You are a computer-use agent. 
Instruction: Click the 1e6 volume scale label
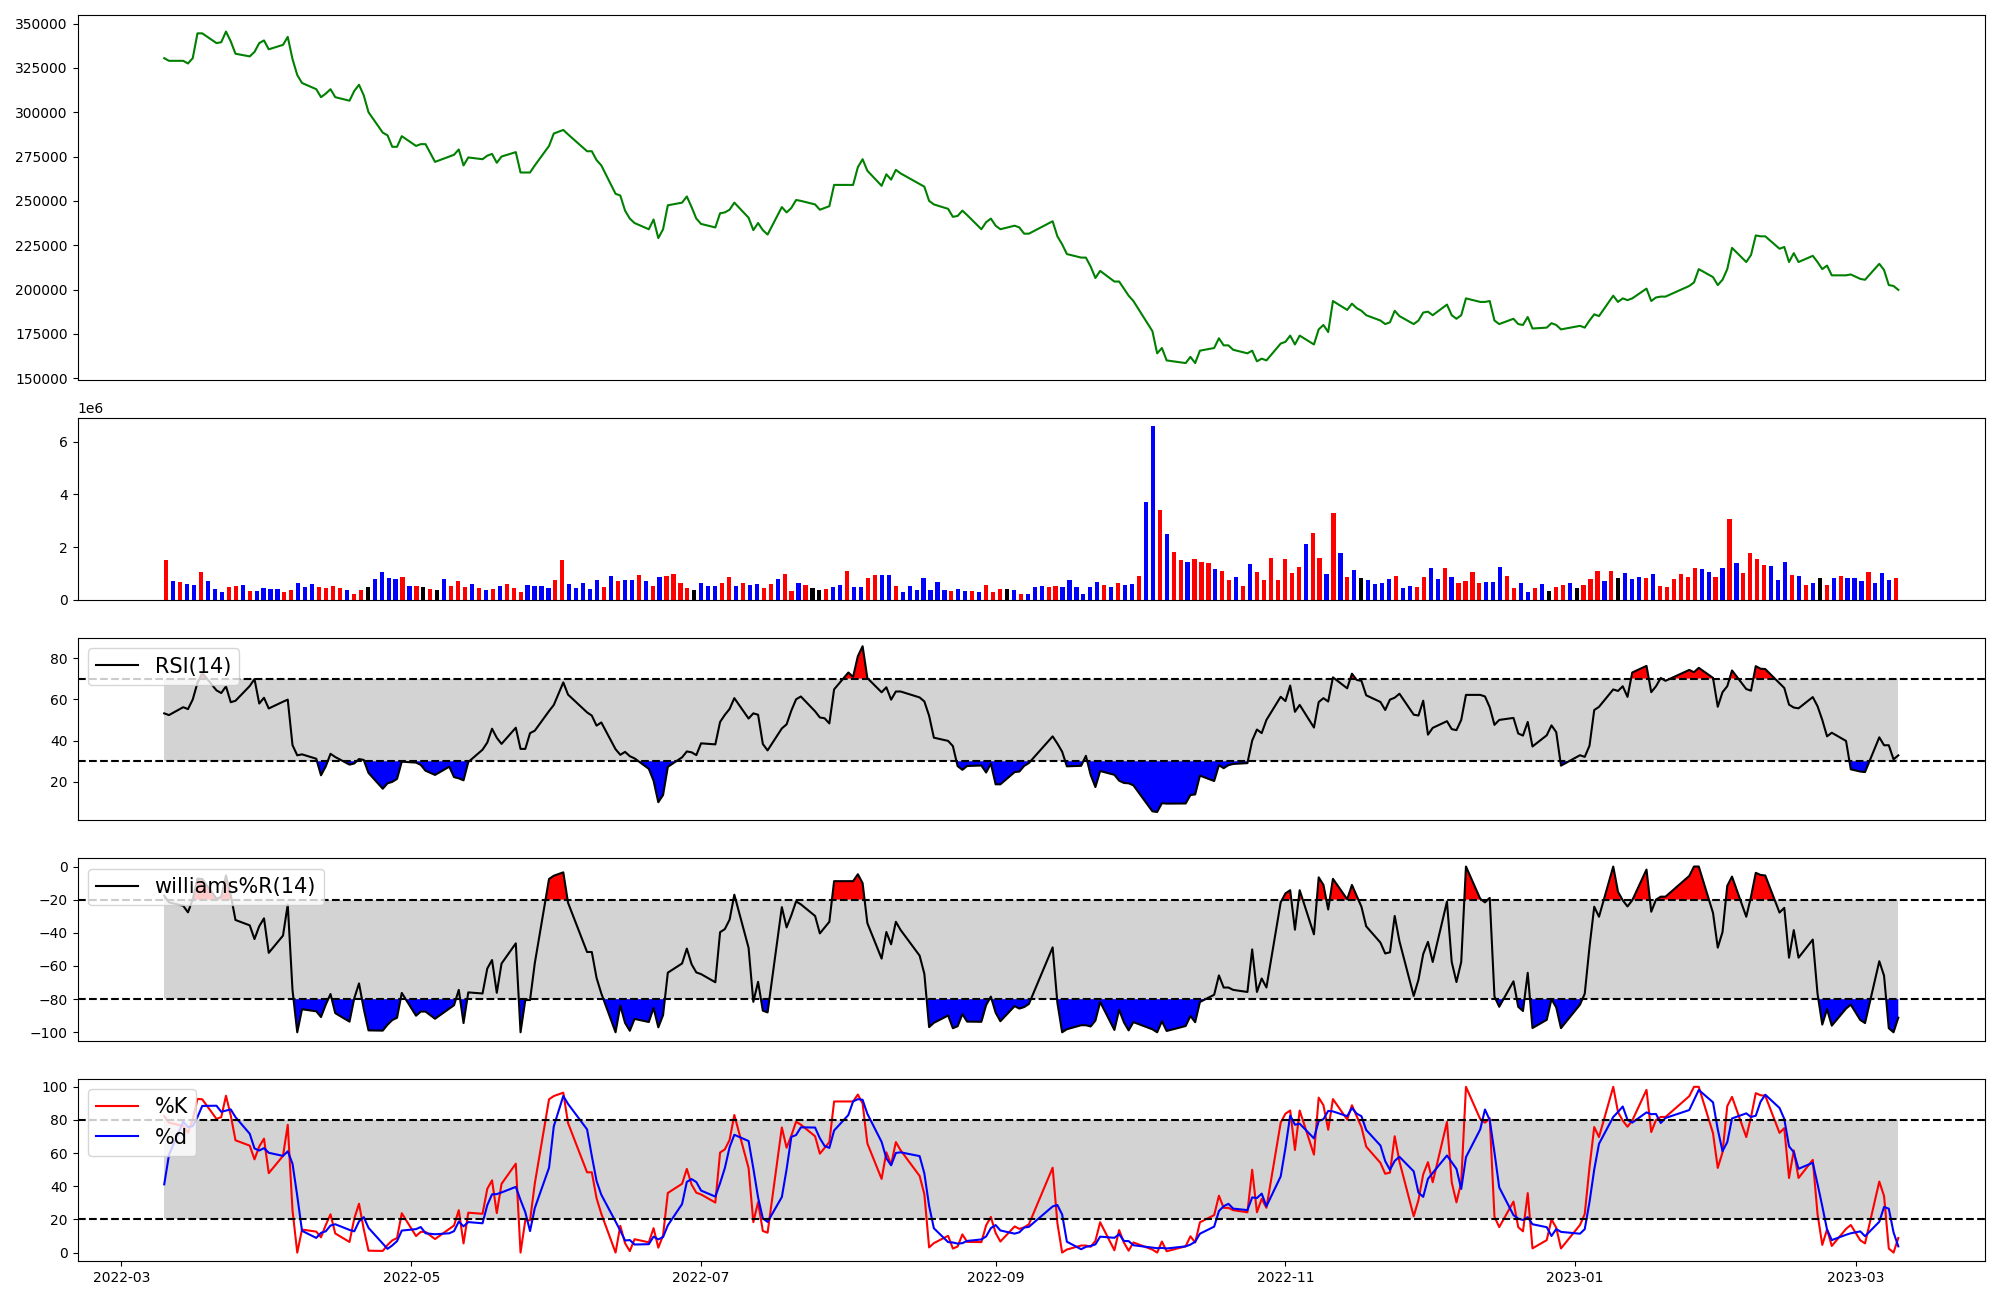pos(90,408)
